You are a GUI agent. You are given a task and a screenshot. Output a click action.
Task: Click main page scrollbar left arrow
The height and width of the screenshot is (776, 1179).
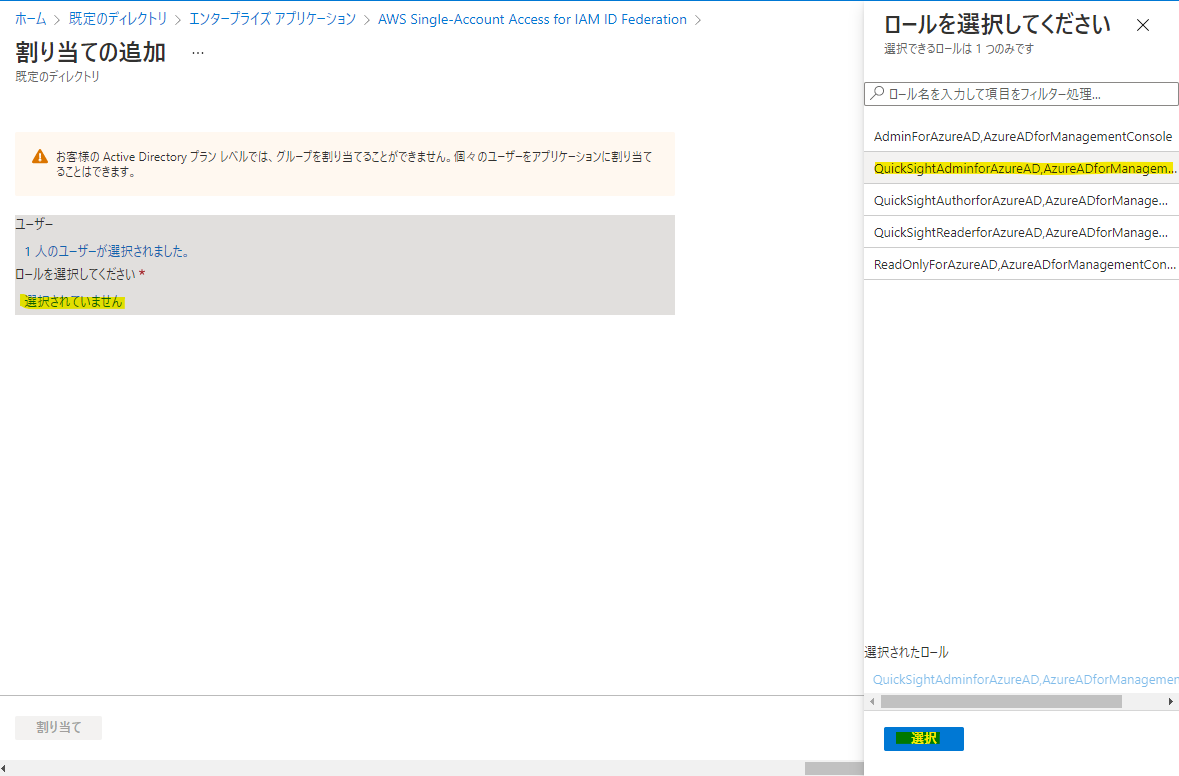[4, 768]
